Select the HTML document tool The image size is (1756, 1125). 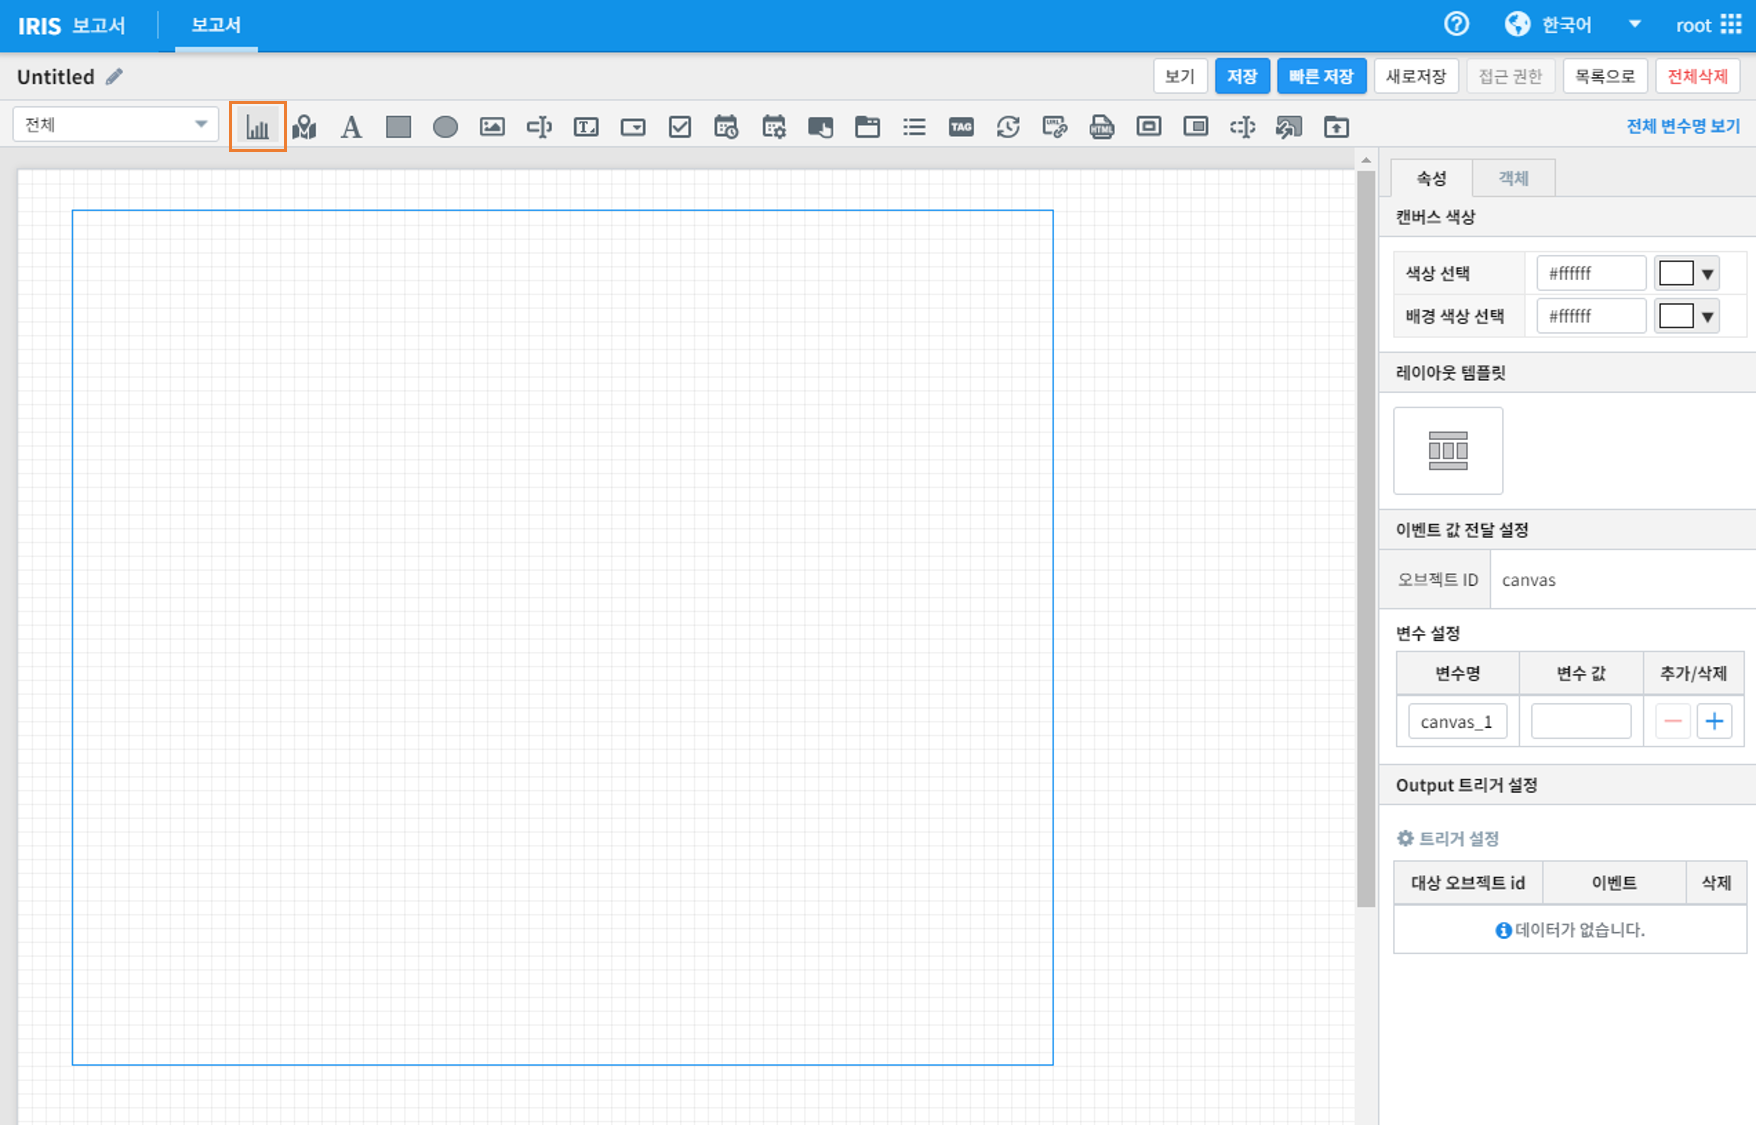pos(1102,127)
